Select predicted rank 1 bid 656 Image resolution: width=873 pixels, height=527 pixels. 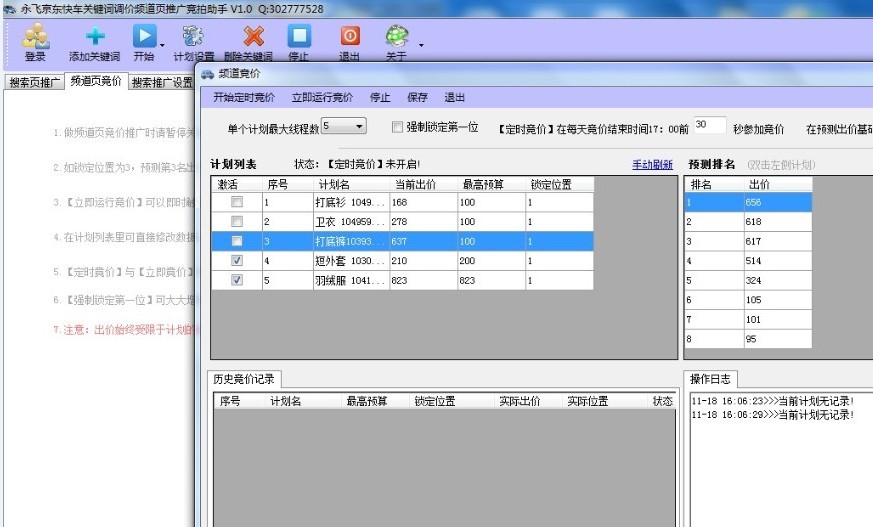[777, 203]
